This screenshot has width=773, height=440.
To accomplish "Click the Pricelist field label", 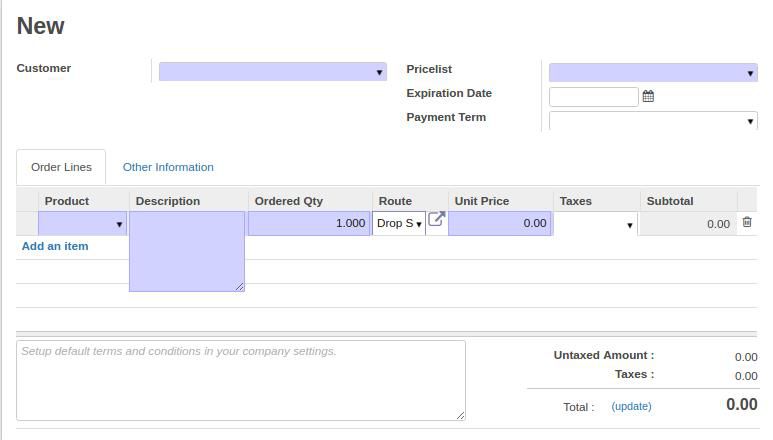I will pos(429,69).
